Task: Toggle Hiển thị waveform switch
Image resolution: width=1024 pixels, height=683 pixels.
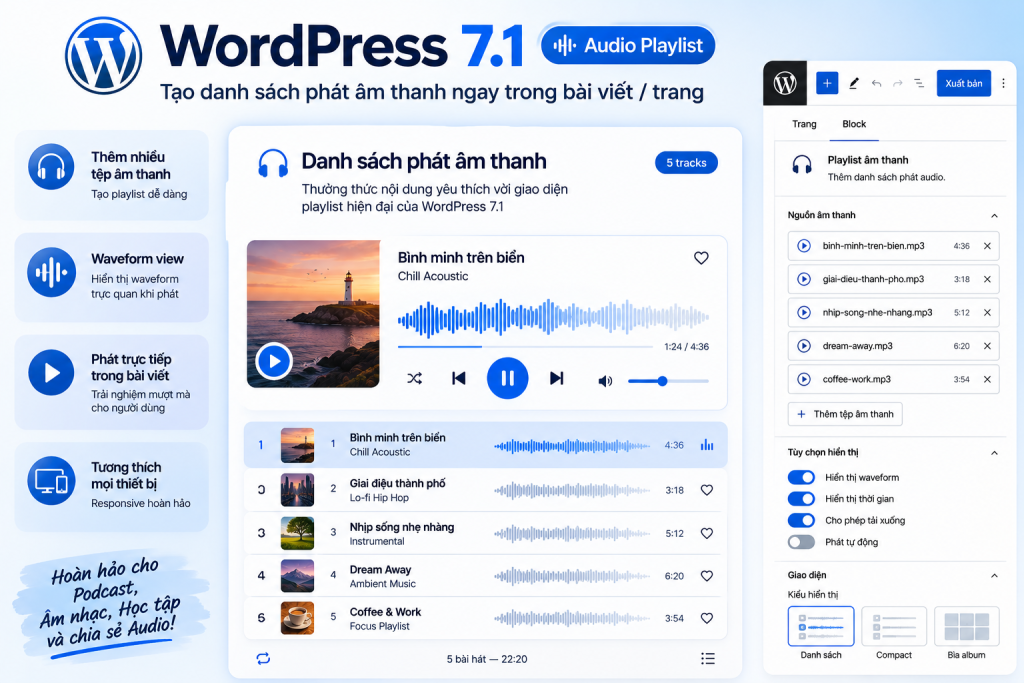Action: point(801,477)
